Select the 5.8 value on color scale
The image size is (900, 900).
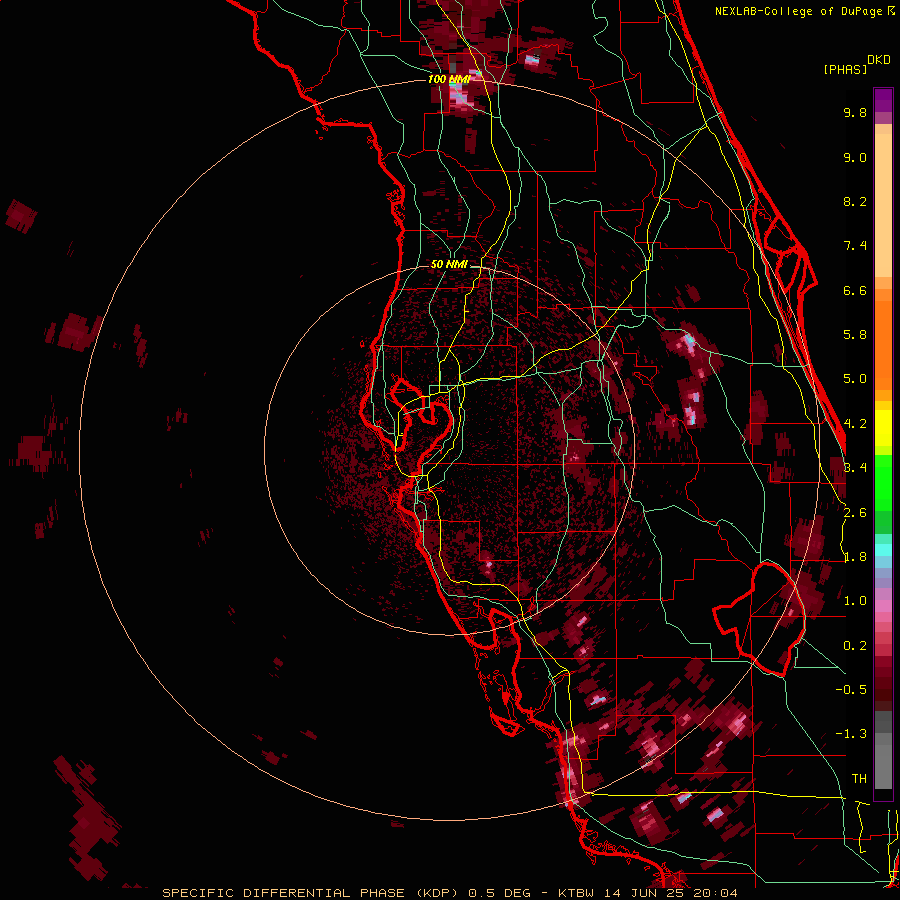[855, 335]
